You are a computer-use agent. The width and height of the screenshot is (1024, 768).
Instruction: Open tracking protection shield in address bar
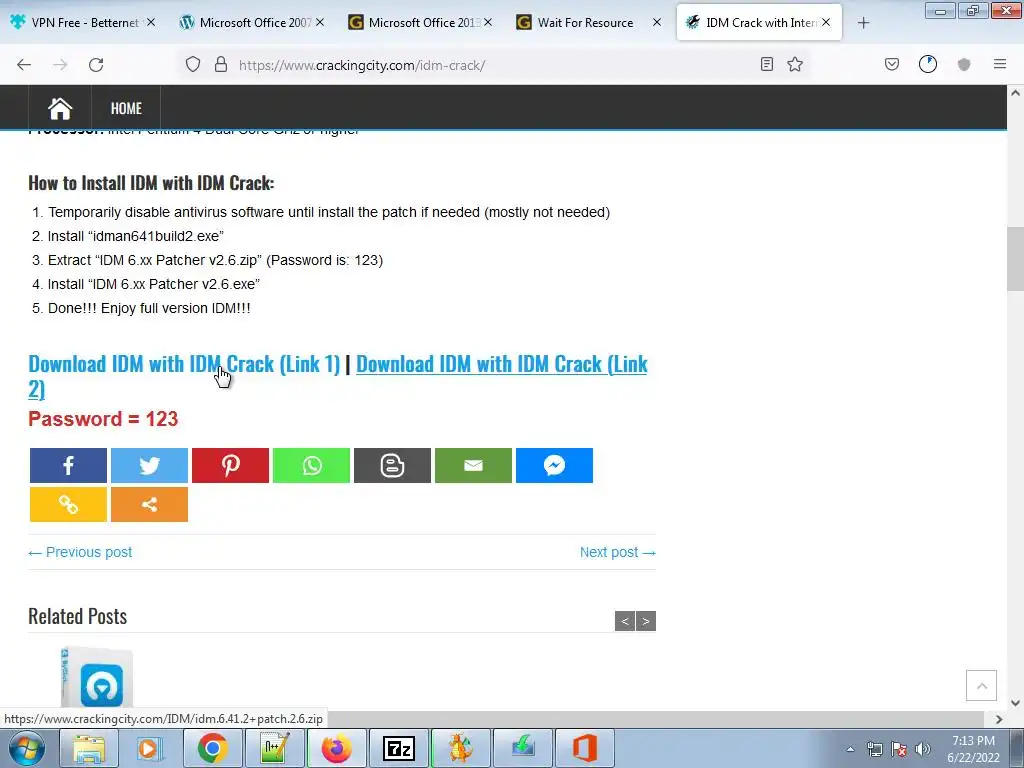pos(193,64)
